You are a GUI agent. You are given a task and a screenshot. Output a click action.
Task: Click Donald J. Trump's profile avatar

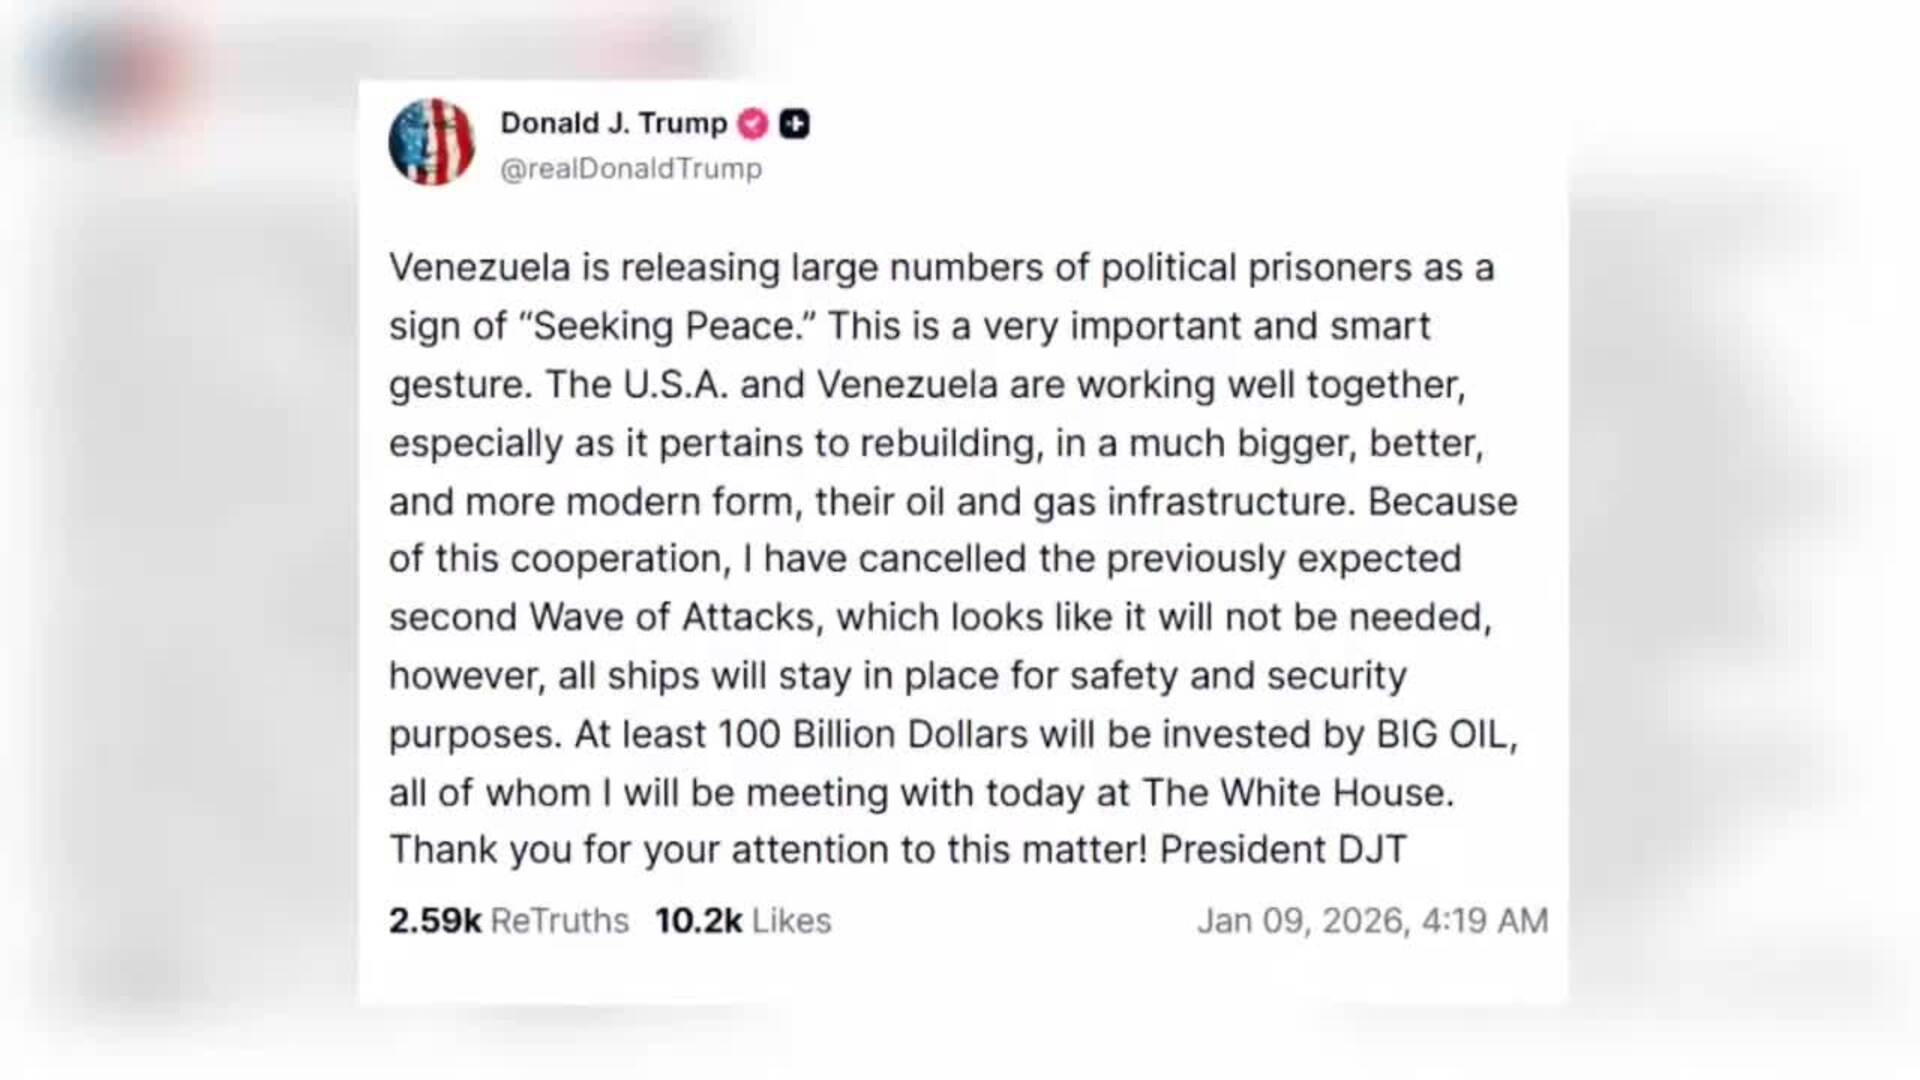tap(431, 142)
